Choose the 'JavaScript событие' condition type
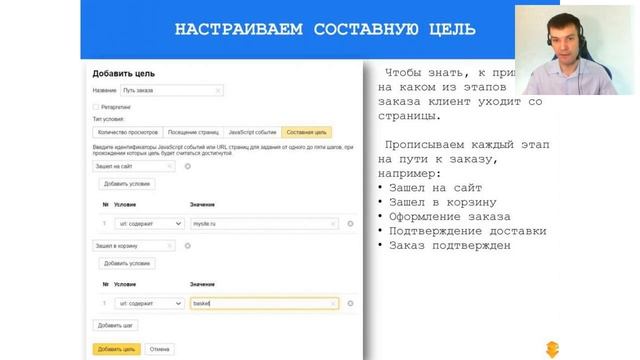 point(252,132)
